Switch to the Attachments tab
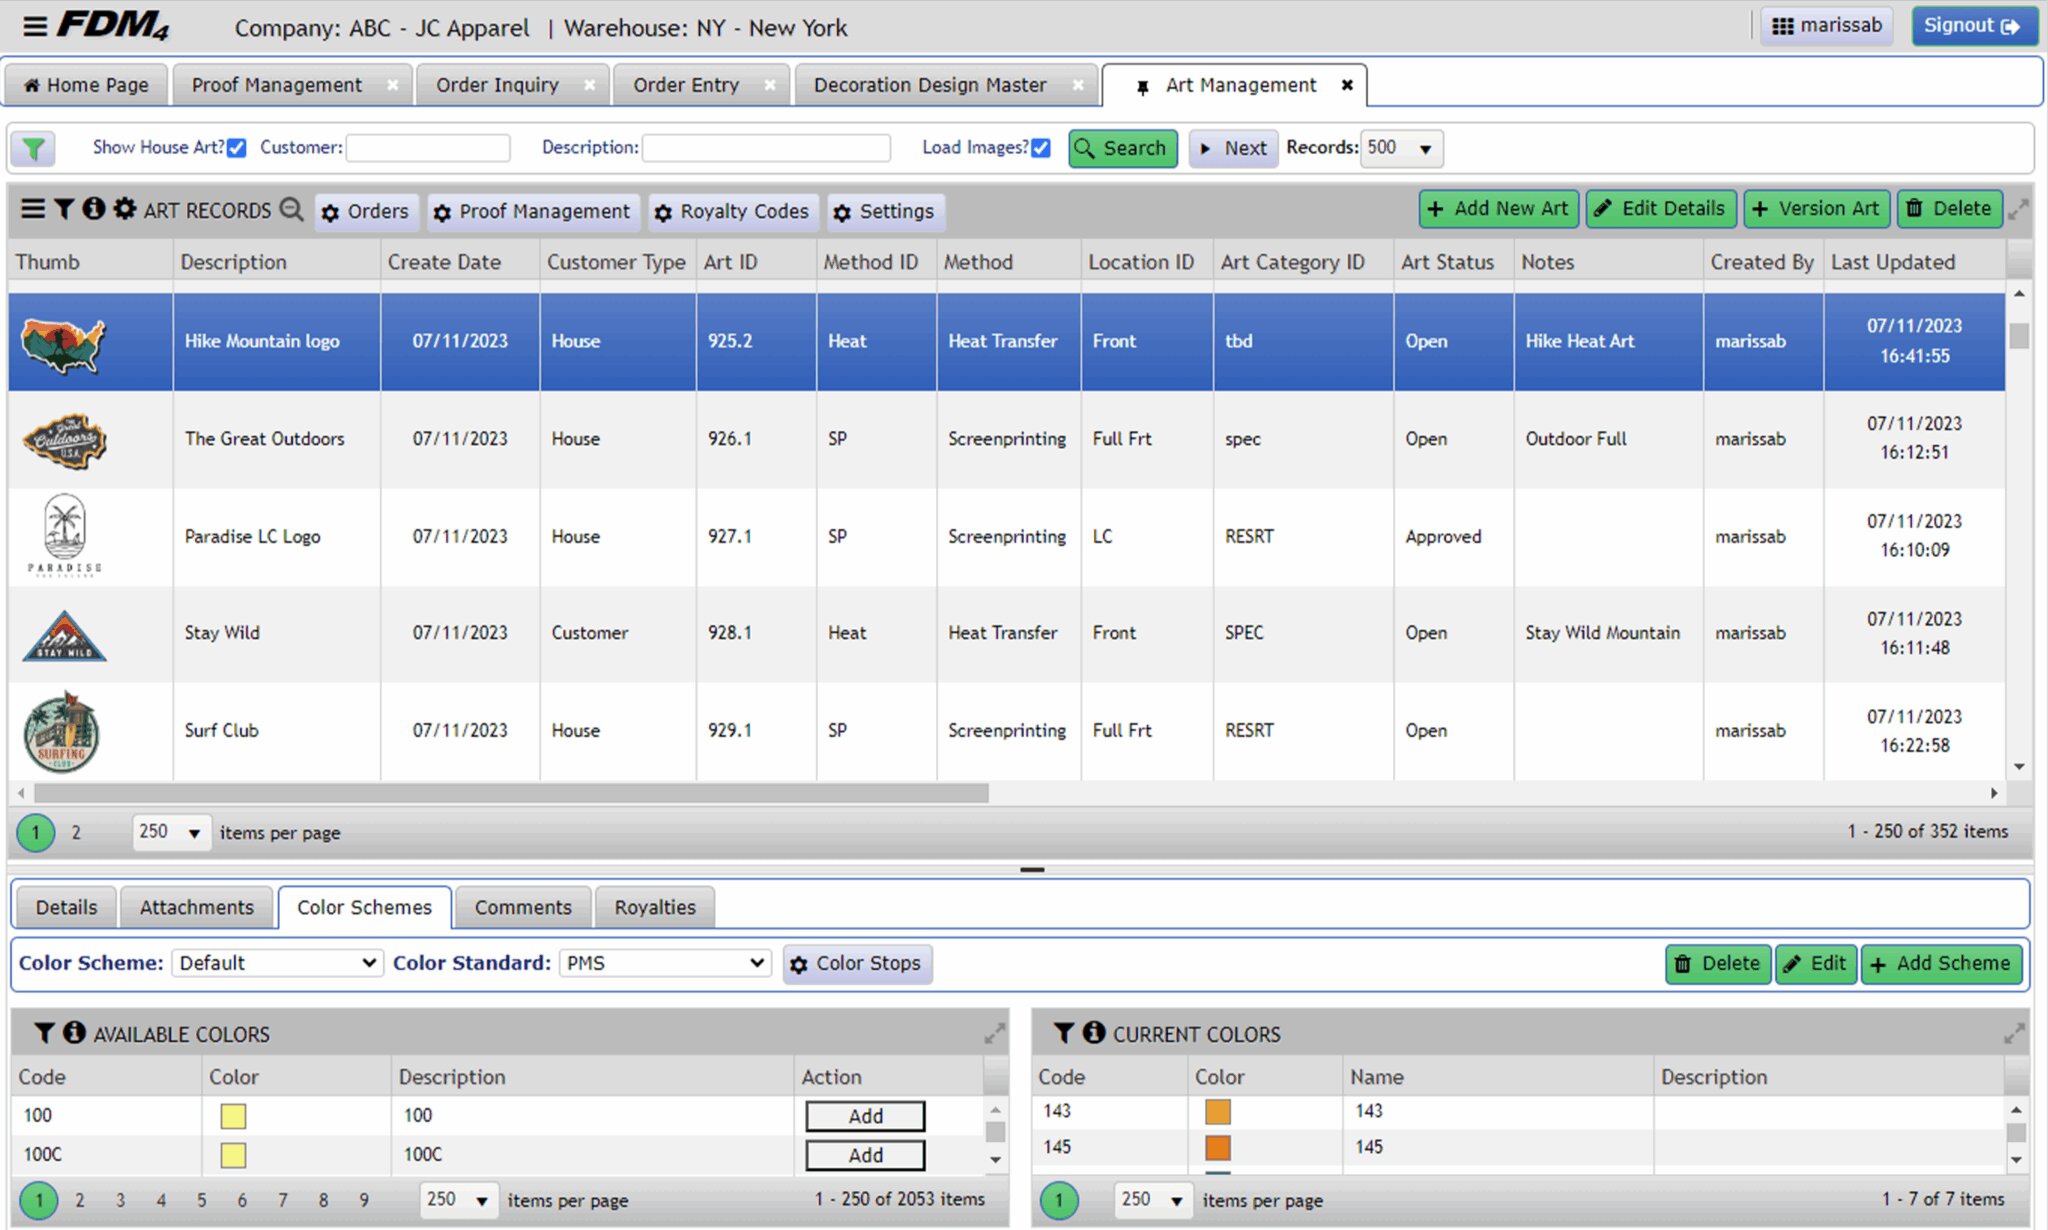 196,907
